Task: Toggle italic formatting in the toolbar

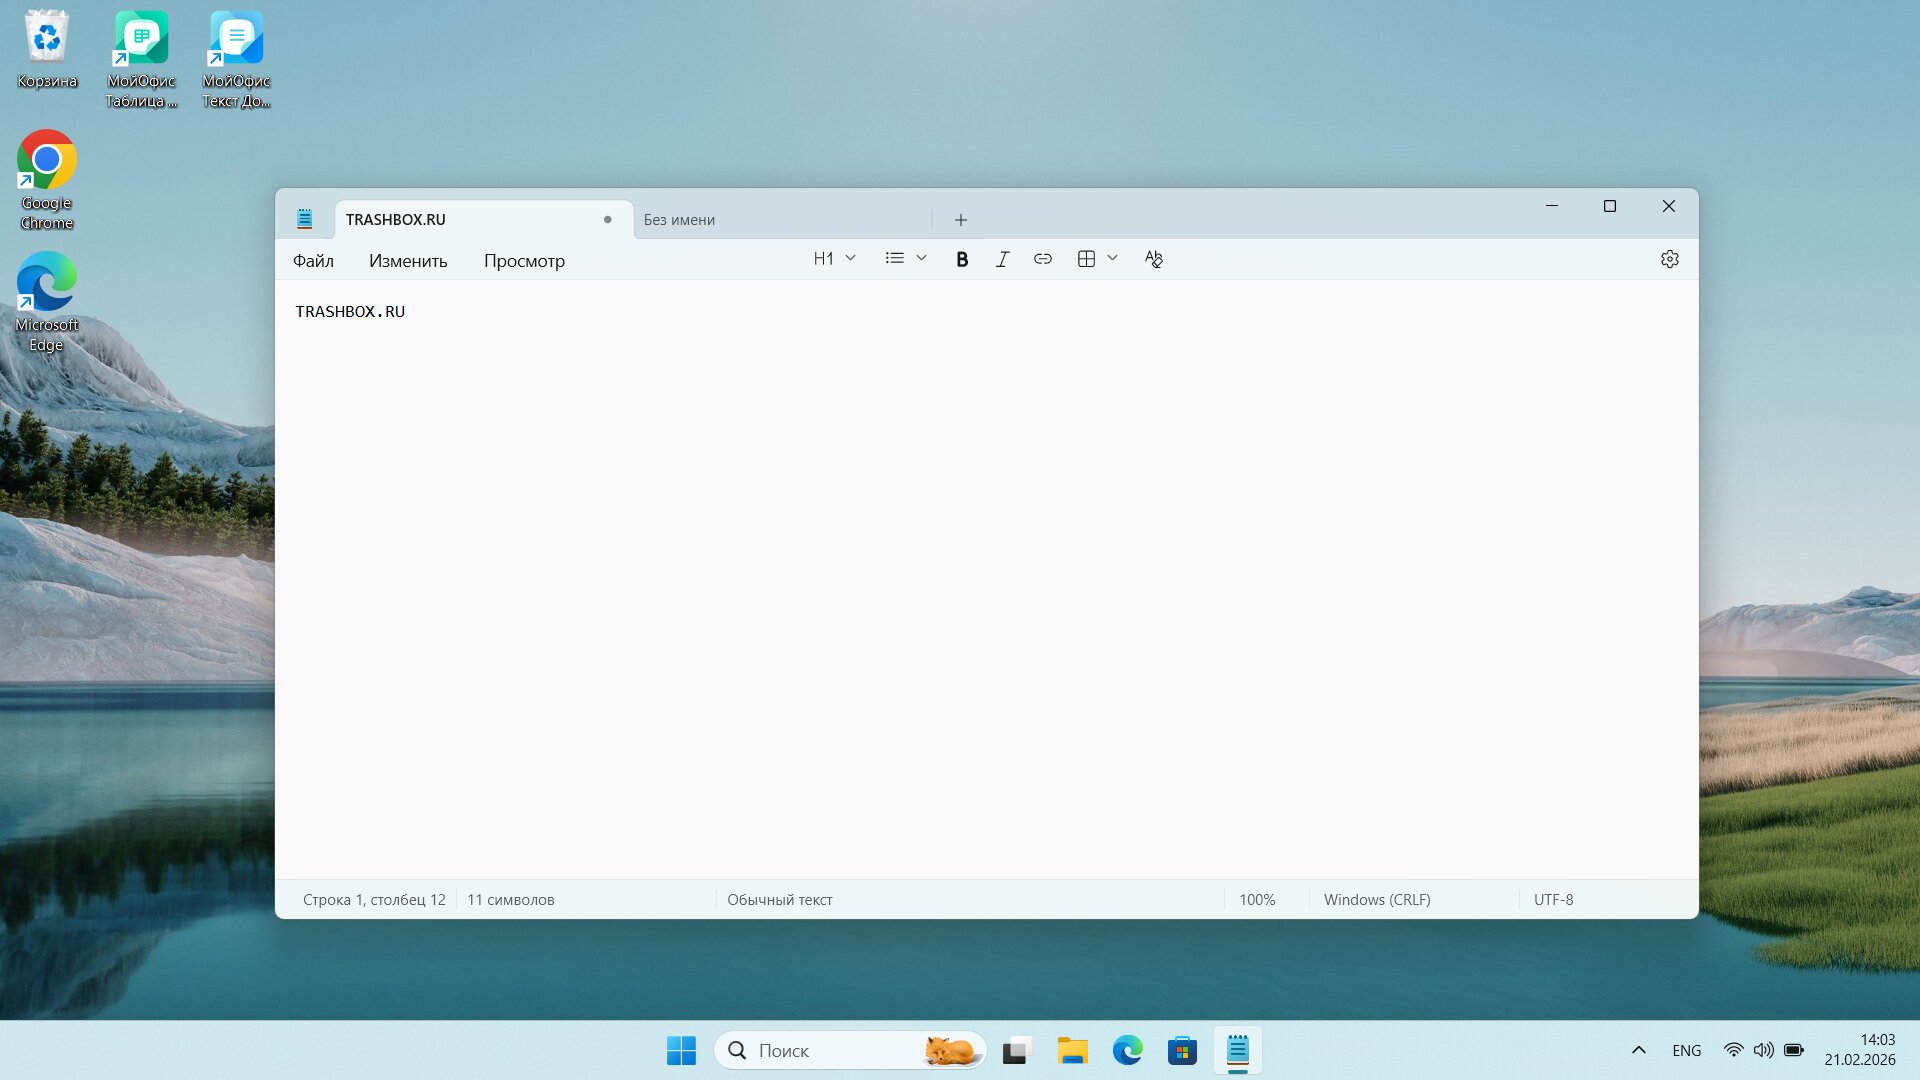Action: (1002, 259)
